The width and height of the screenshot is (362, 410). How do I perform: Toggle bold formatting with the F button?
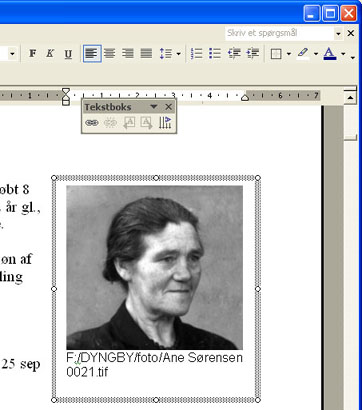[x=32, y=53]
